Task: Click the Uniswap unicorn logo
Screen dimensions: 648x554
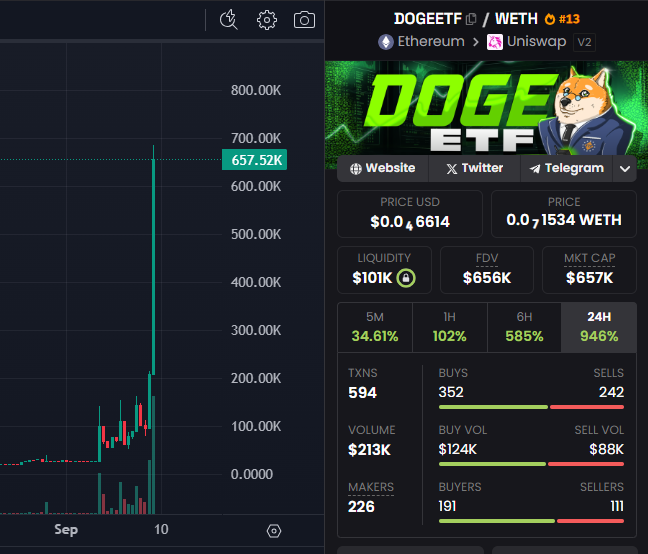Action: [495, 42]
